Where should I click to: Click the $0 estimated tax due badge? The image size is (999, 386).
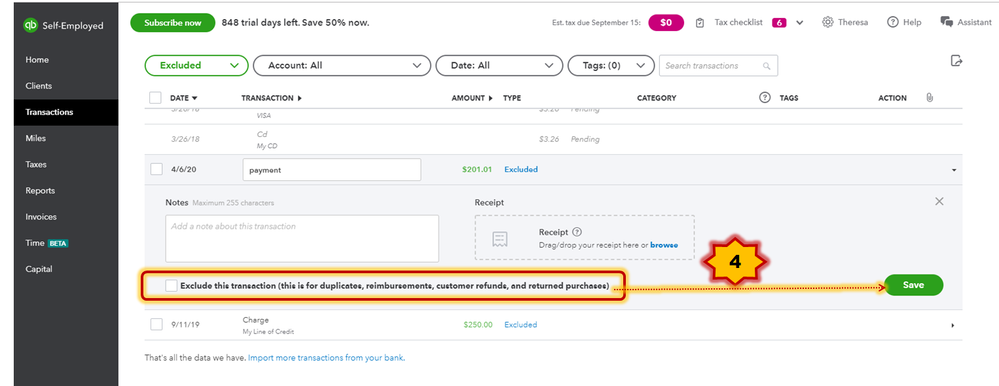click(x=666, y=22)
